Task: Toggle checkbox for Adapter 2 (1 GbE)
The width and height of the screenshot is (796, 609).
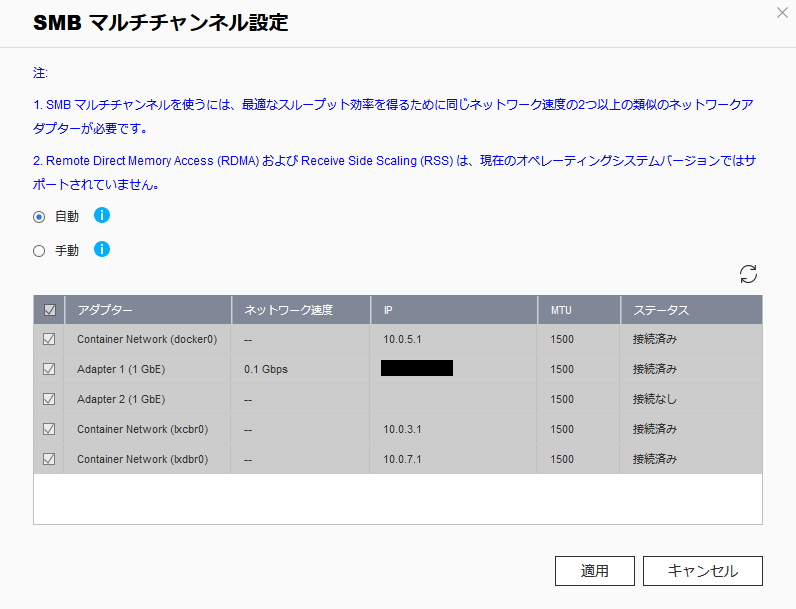Action: 49,399
